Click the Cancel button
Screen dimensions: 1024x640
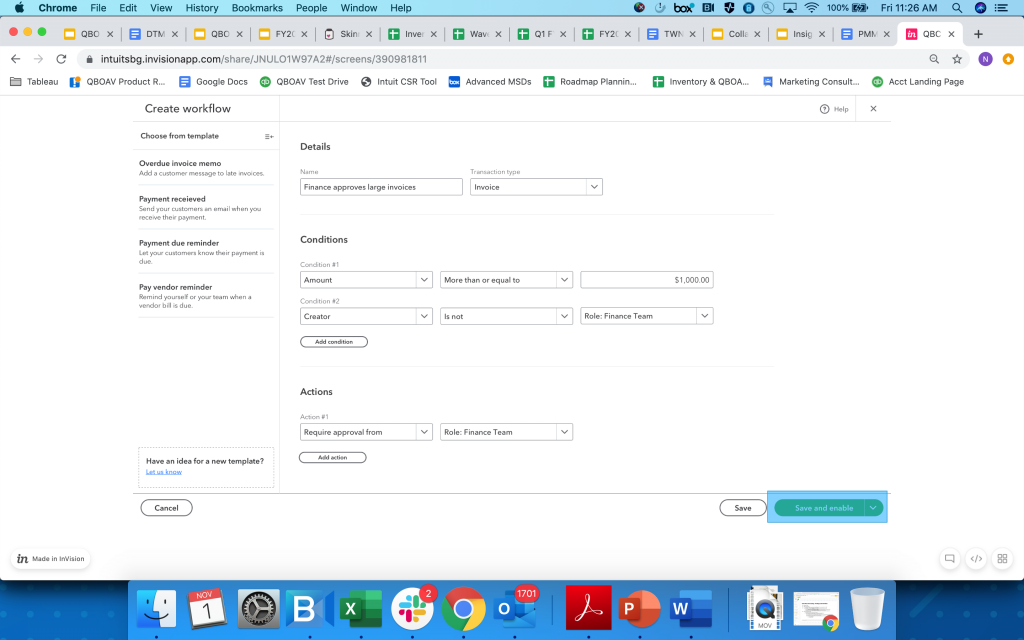[x=167, y=507]
